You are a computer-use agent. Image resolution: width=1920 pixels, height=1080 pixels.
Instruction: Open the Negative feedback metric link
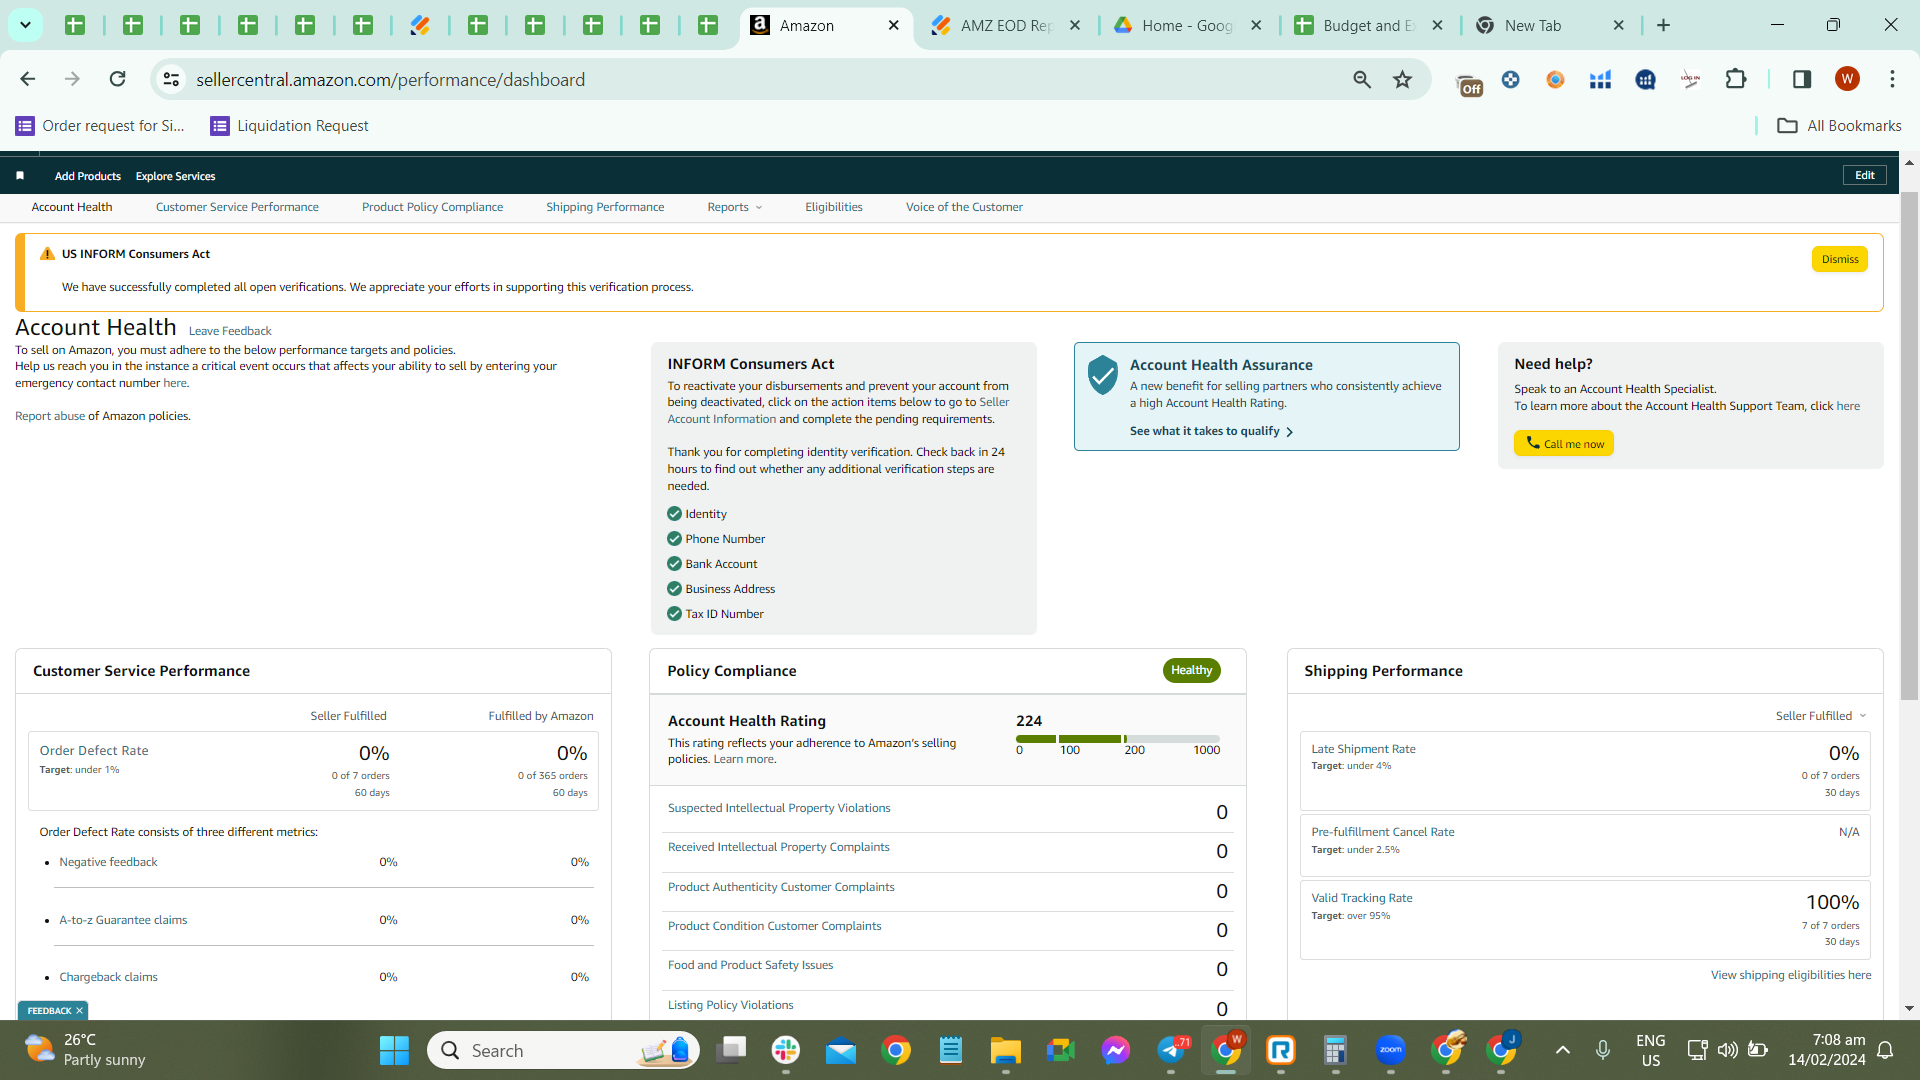point(108,862)
